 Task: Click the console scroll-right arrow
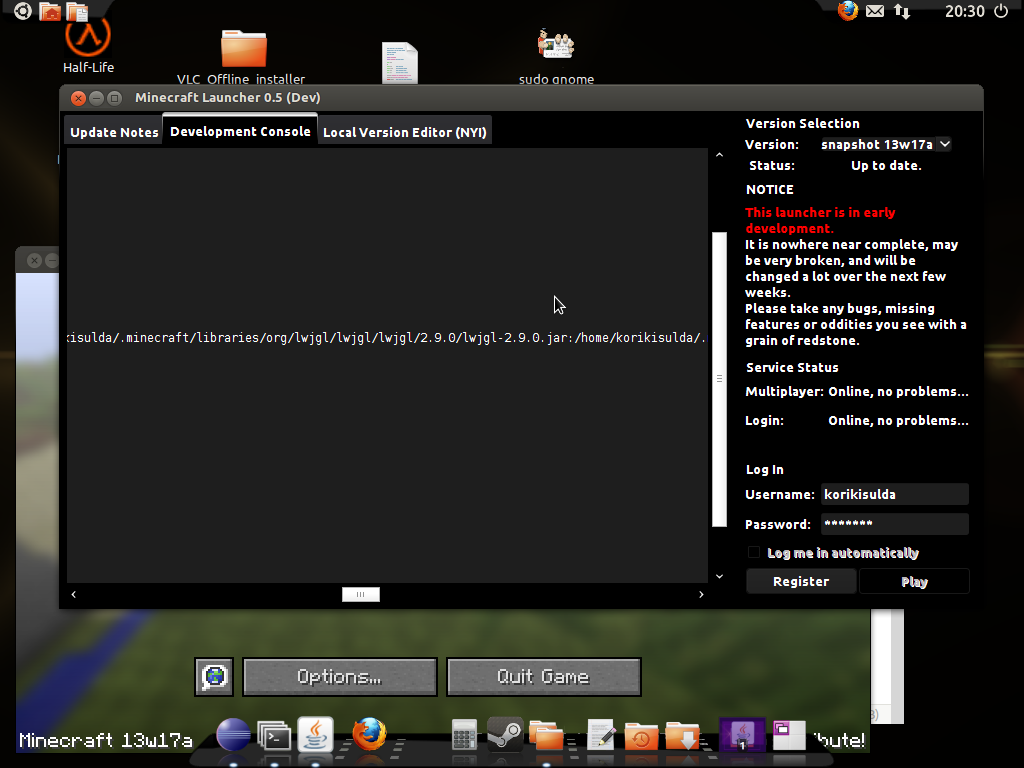(x=700, y=594)
